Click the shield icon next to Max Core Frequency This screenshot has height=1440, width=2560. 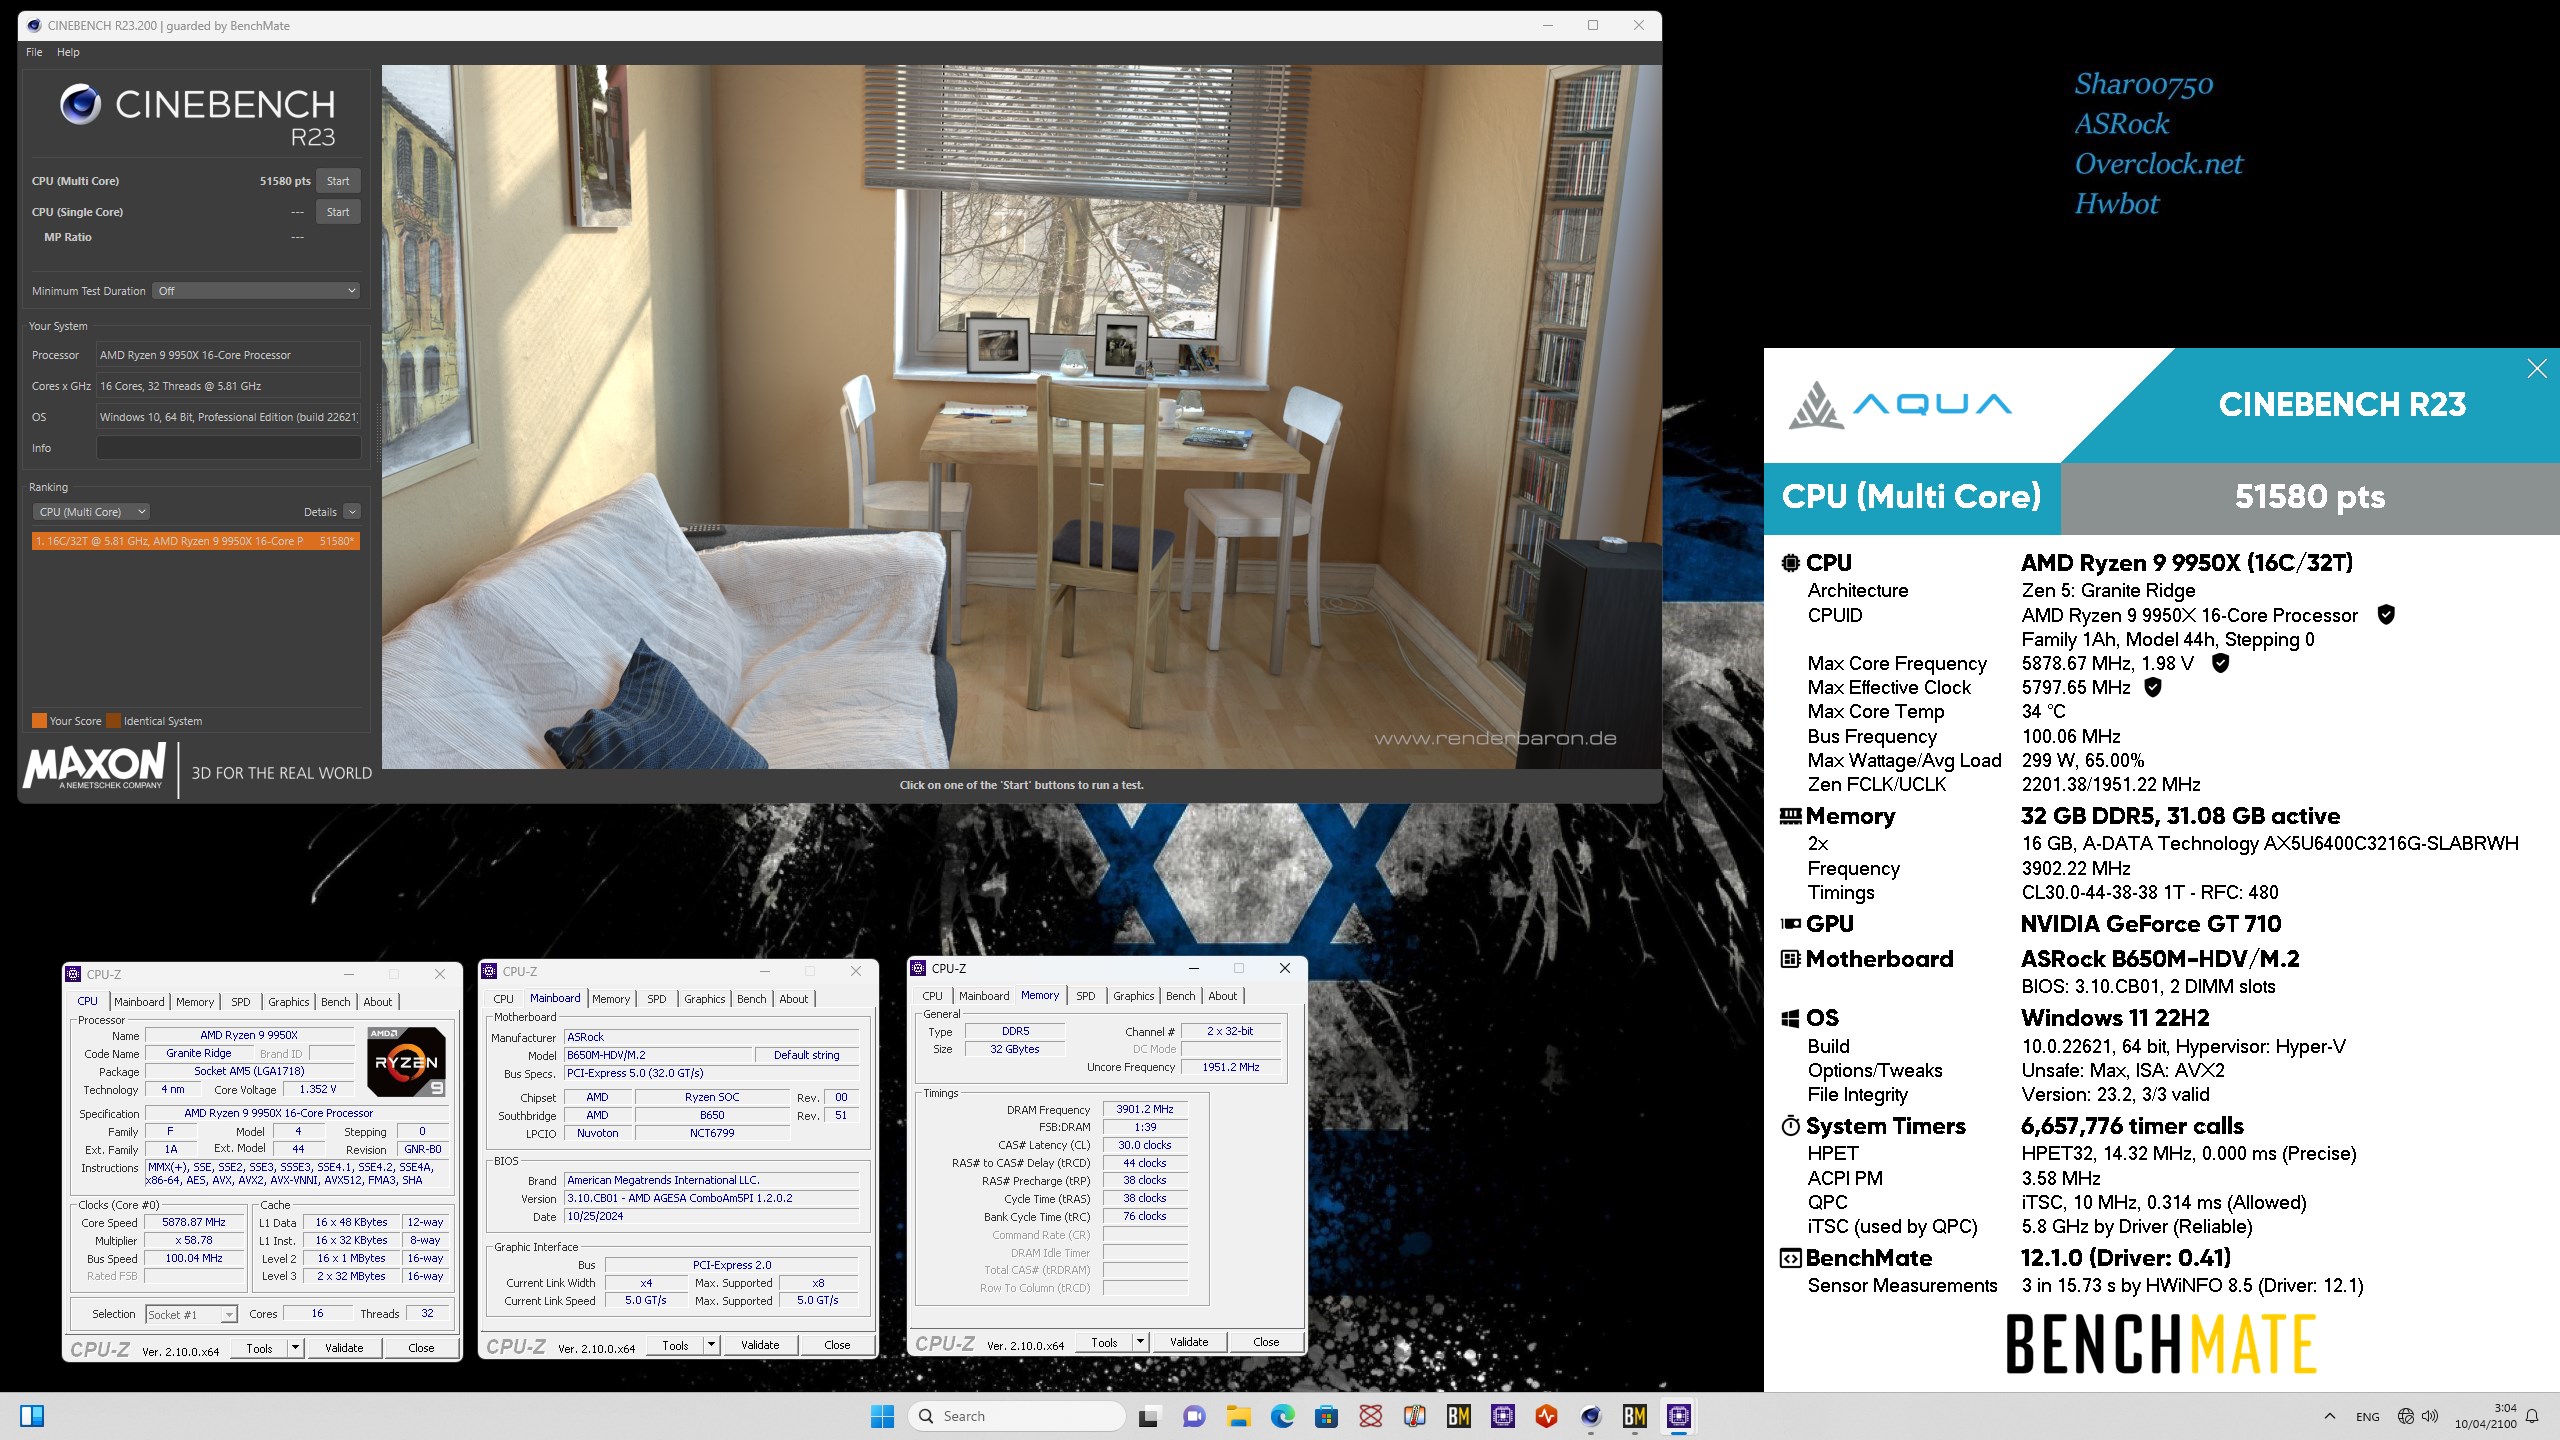pyautogui.click(x=2220, y=663)
